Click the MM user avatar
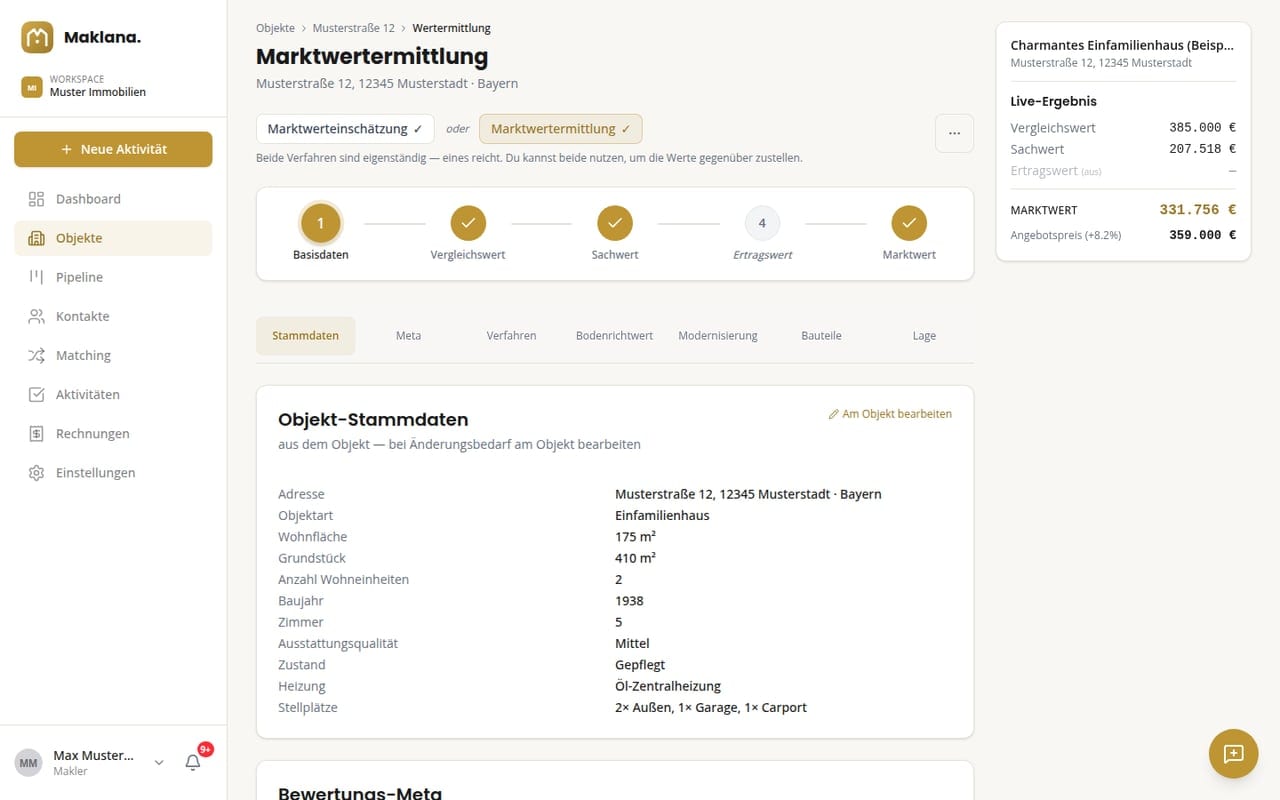The height and width of the screenshot is (800, 1280). point(28,763)
